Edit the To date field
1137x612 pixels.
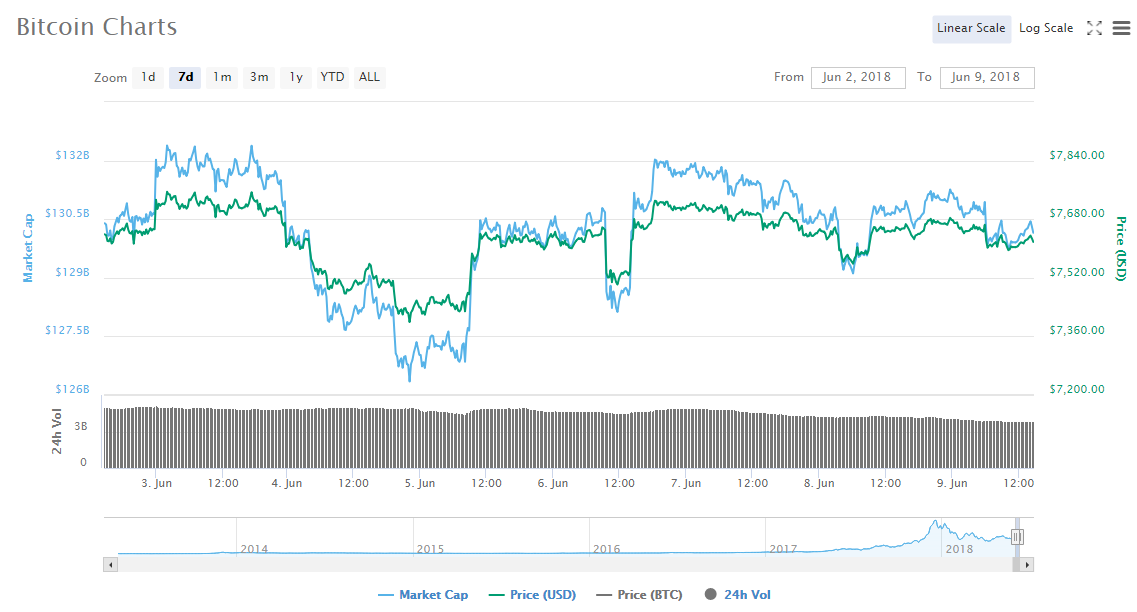coord(987,78)
